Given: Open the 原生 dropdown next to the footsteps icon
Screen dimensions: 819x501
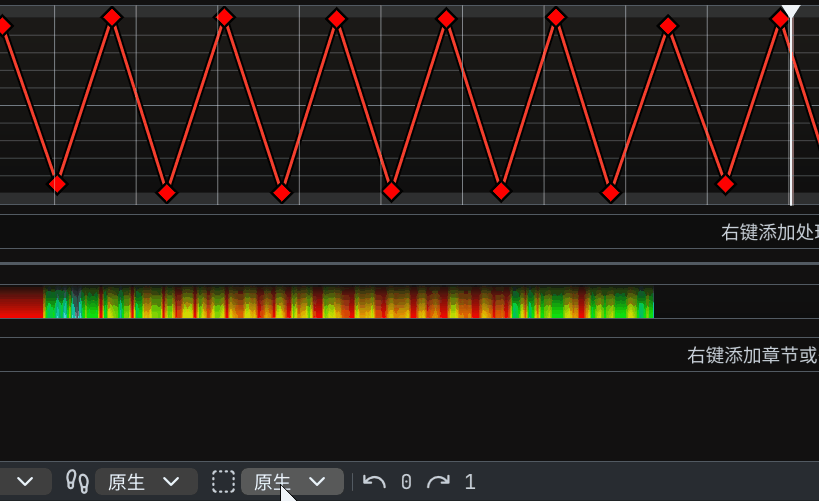Looking at the screenshot, I should pos(146,481).
